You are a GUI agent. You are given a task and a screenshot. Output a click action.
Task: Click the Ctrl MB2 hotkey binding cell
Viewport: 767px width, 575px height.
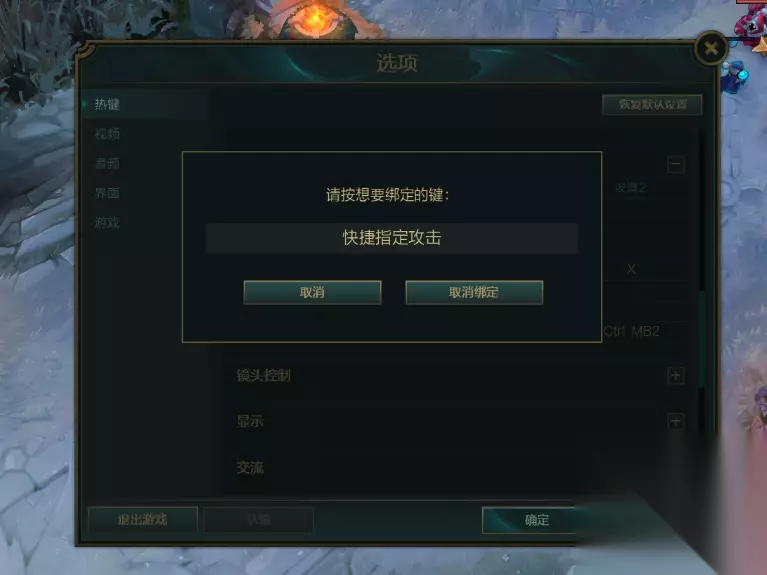632,332
